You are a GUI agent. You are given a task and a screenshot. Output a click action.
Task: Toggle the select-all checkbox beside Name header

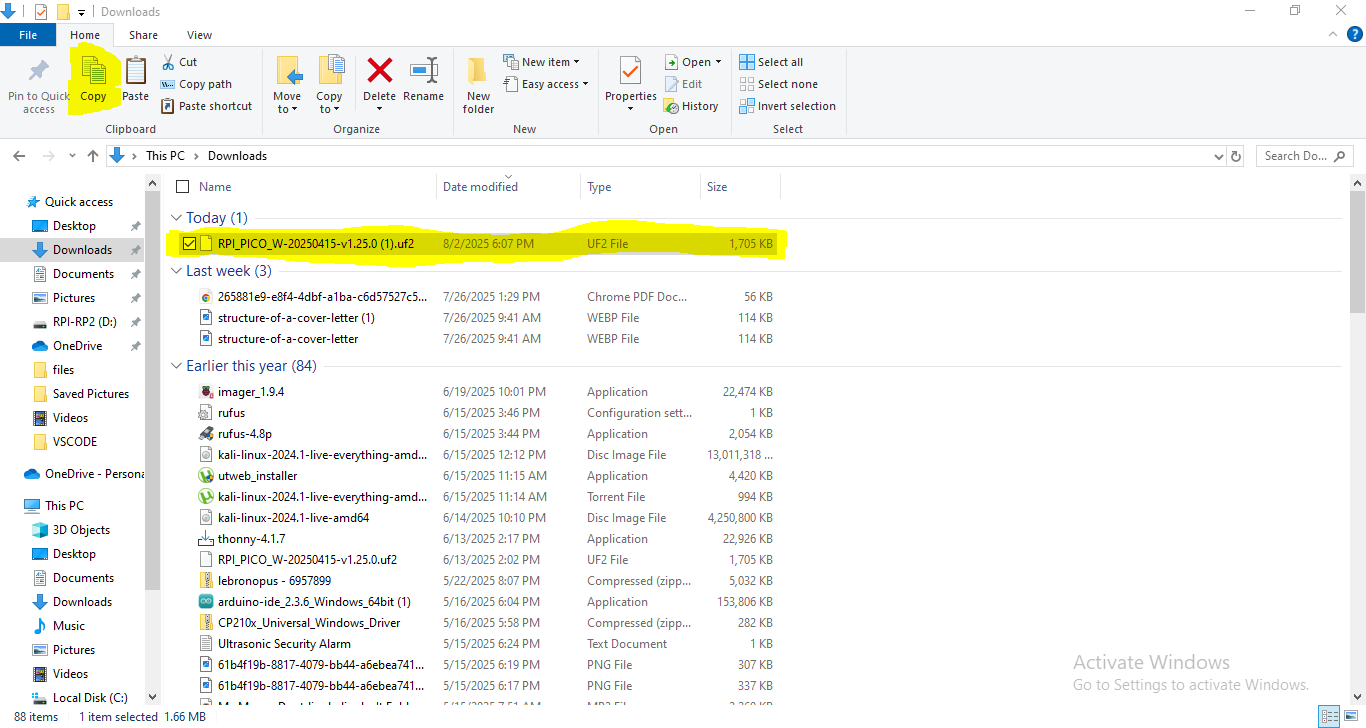(182, 186)
